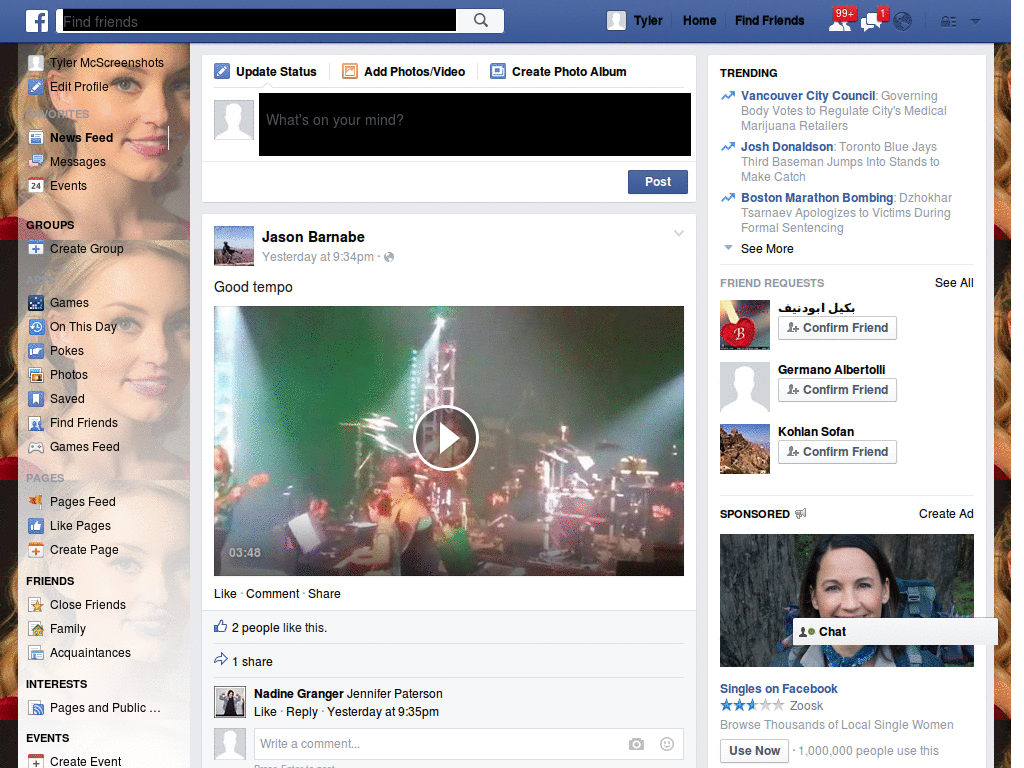Click Share under the video post
The width and height of the screenshot is (1024, 768).
point(324,594)
